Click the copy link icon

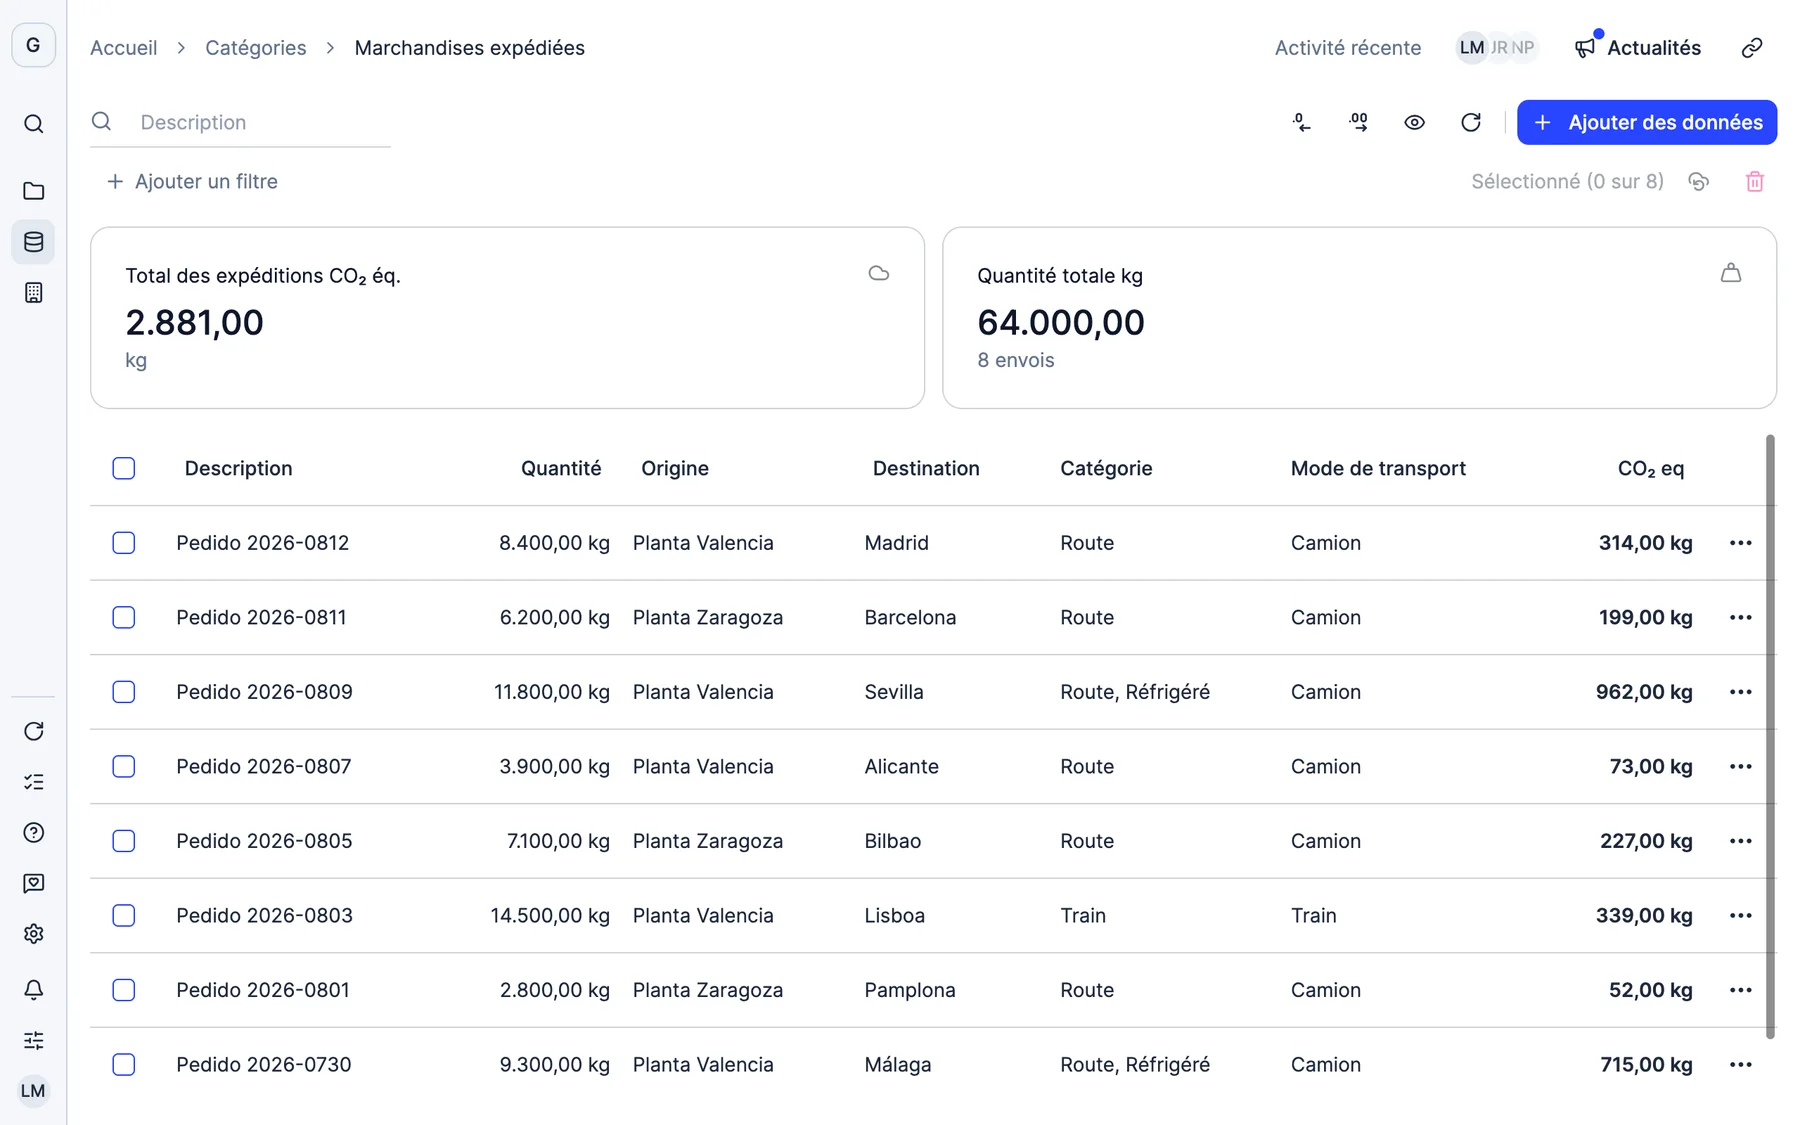point(1751,48)
